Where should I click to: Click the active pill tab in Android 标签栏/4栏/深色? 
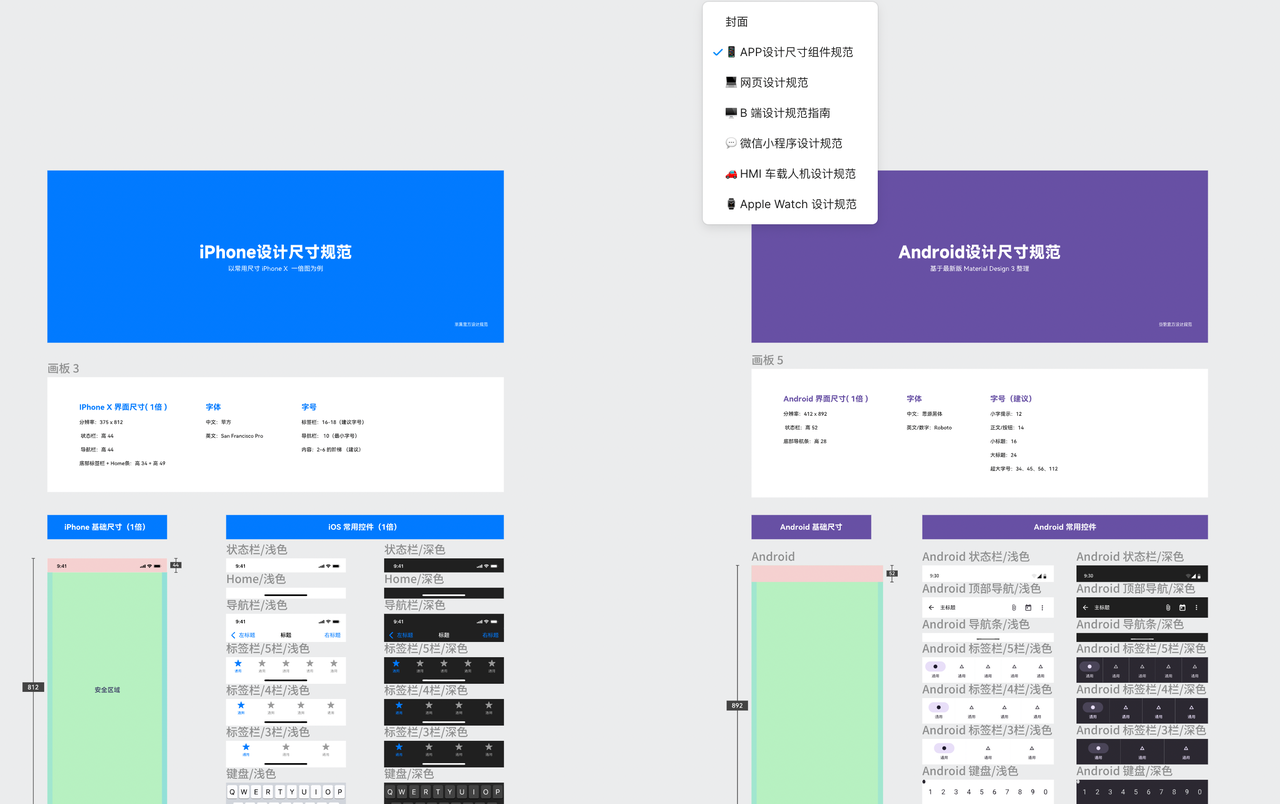(1092, 707)
